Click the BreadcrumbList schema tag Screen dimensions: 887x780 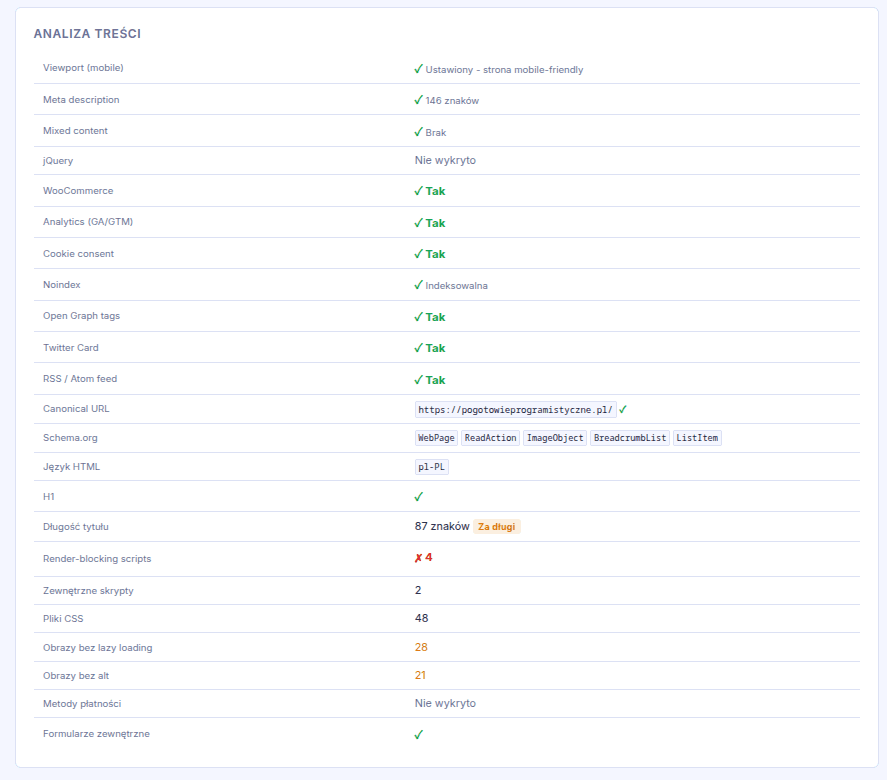pos(630,438)
